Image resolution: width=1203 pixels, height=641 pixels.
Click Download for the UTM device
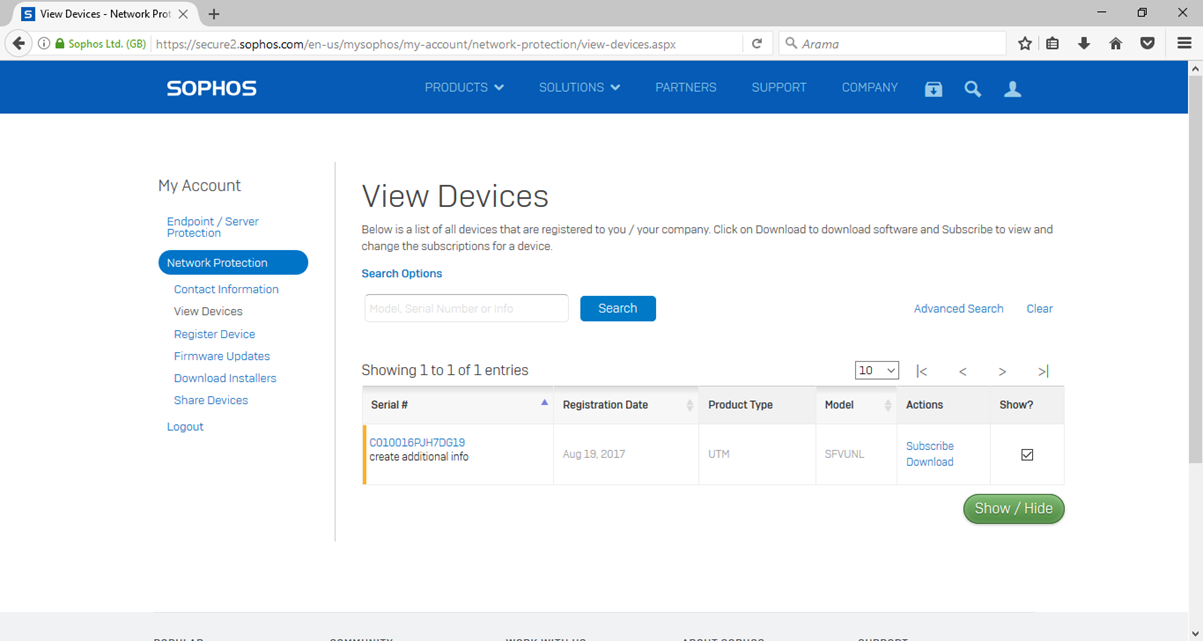[930, 462]
